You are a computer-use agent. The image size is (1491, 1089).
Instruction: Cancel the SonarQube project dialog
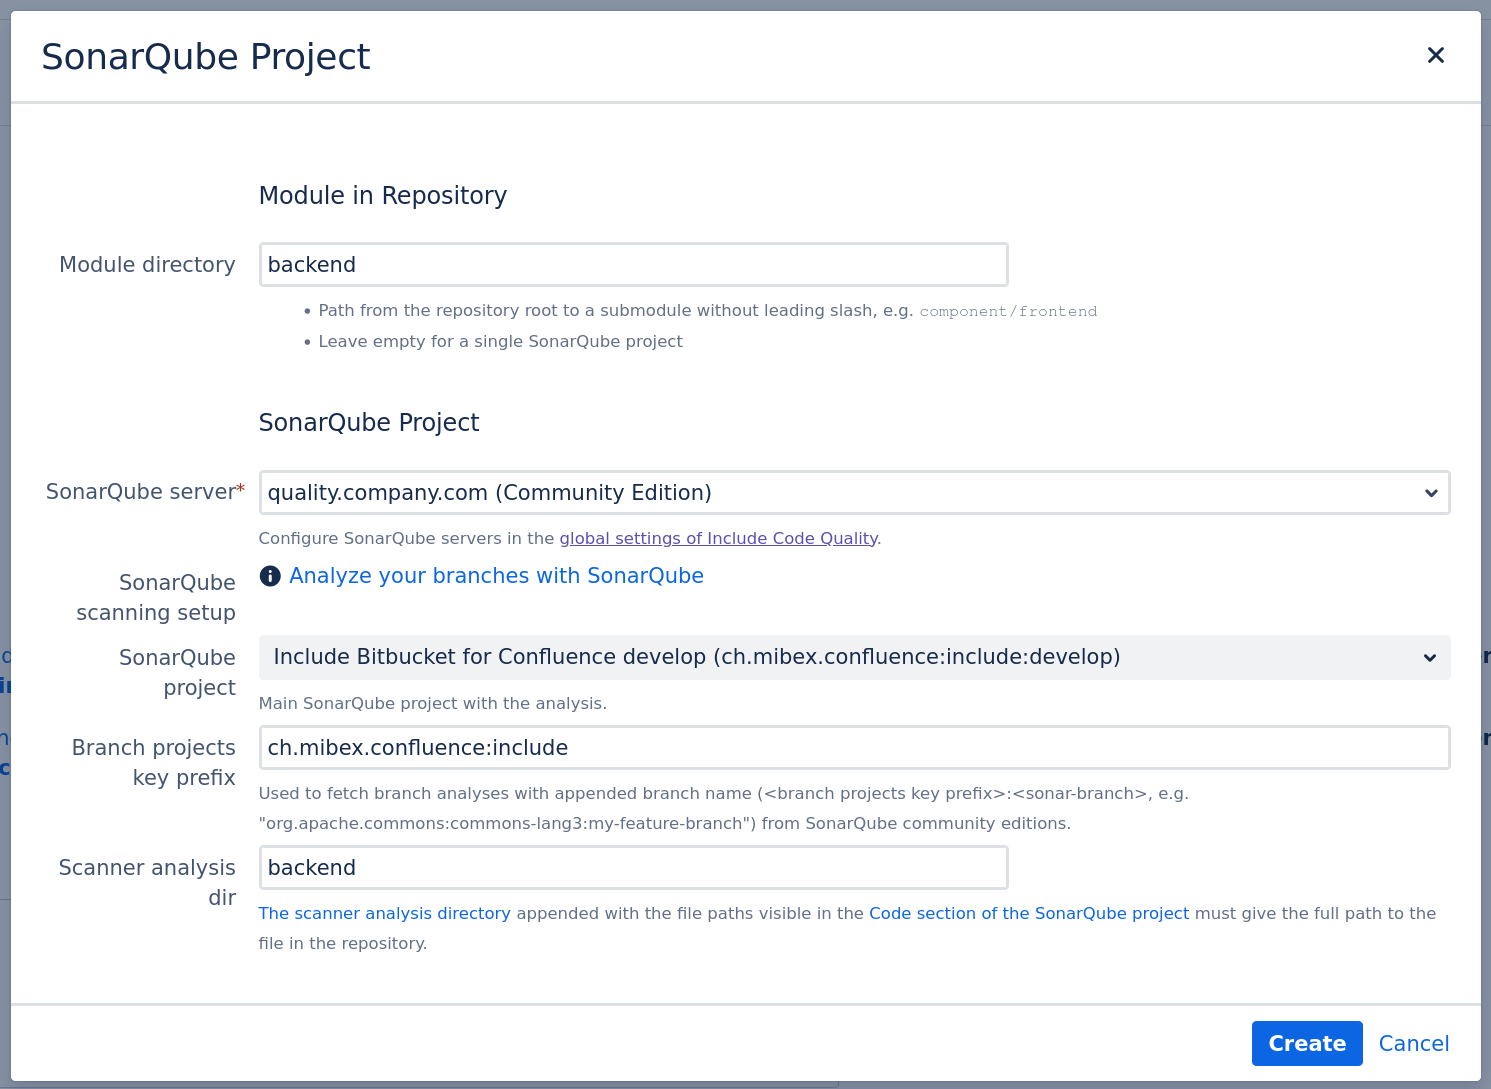pos(1413,1044)
